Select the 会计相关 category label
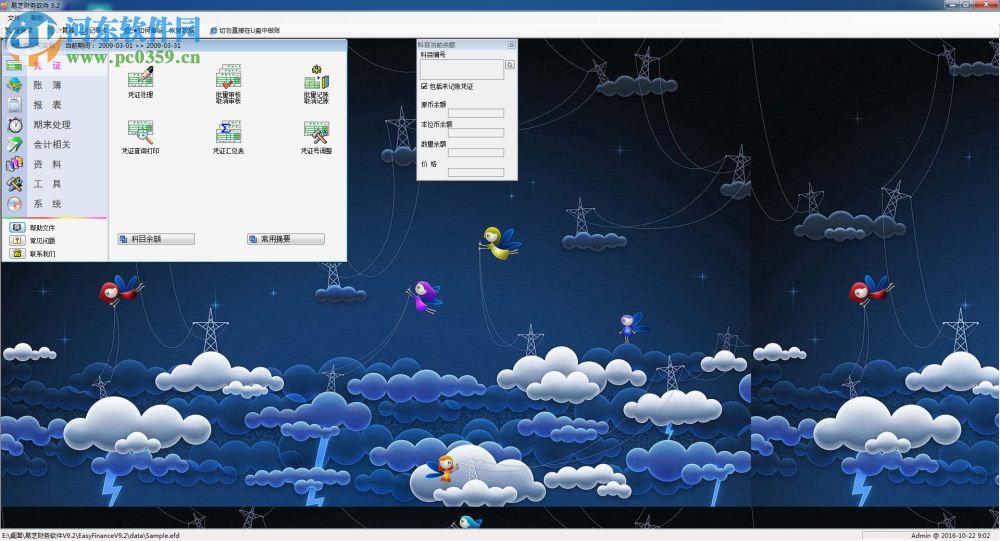 [52, 144]
